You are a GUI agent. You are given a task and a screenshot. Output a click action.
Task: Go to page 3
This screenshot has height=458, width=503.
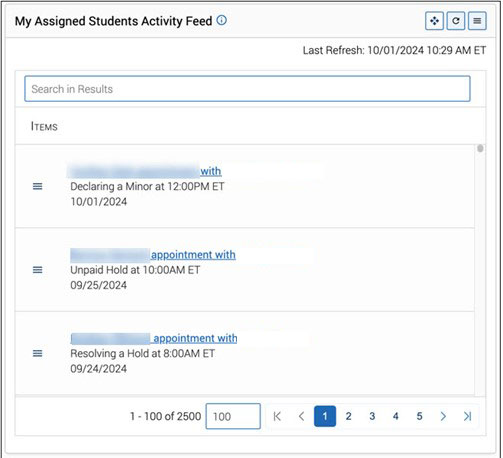372,416
